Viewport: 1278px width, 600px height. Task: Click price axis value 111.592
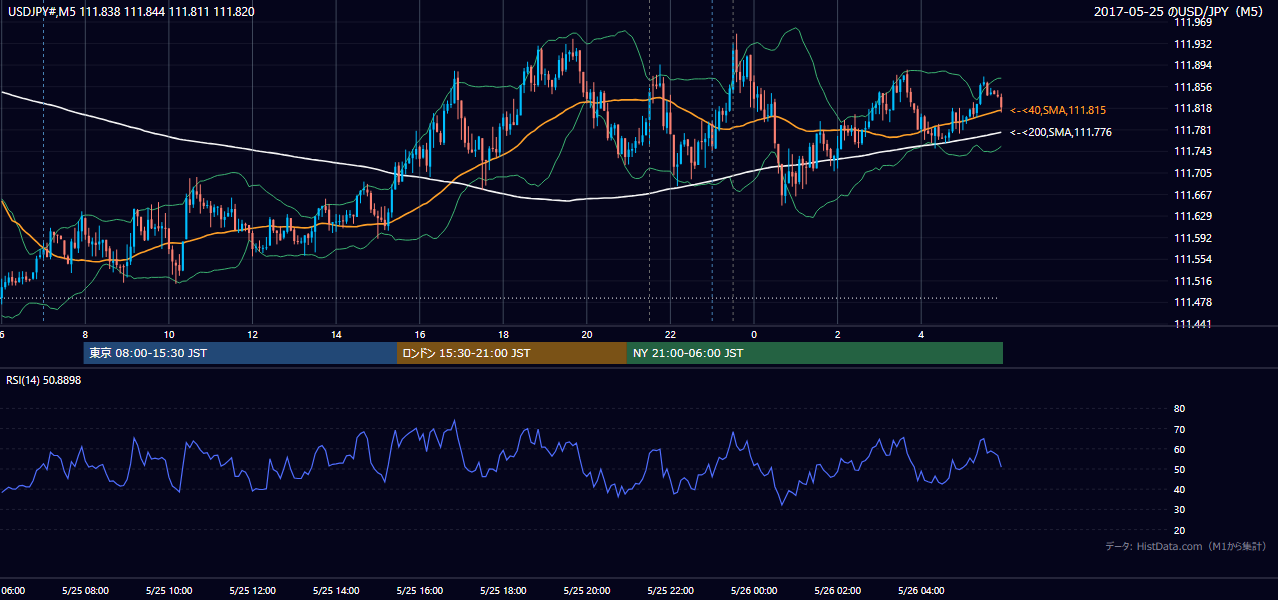pos(1194,238)
